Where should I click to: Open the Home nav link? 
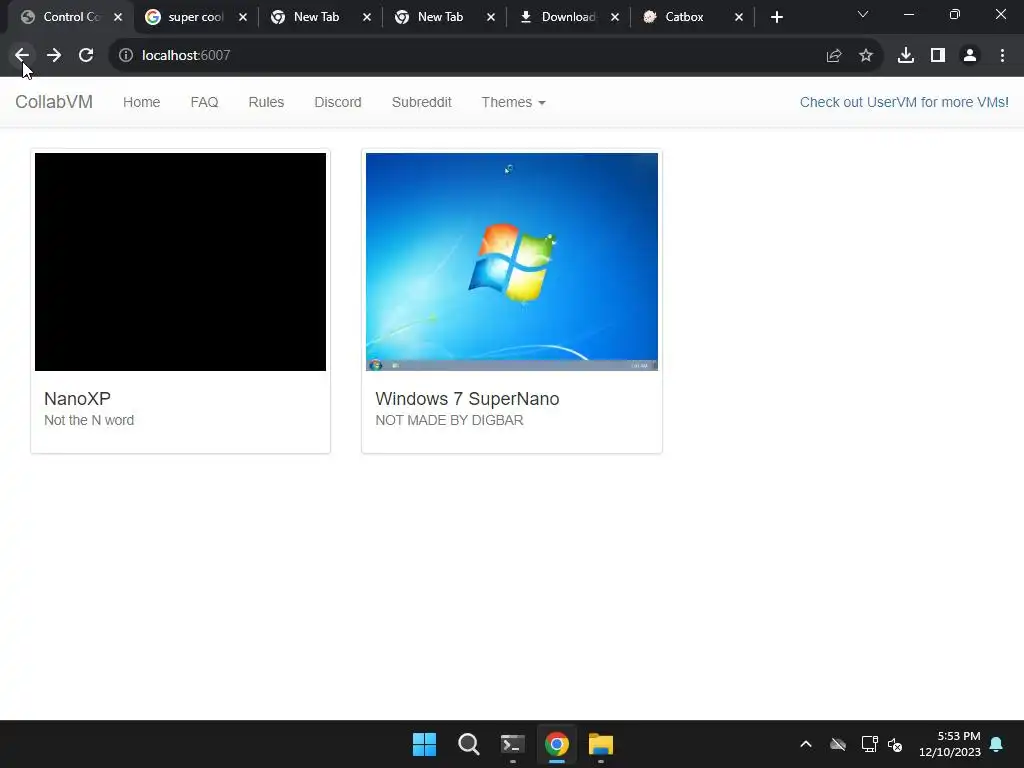pos(142,102)
